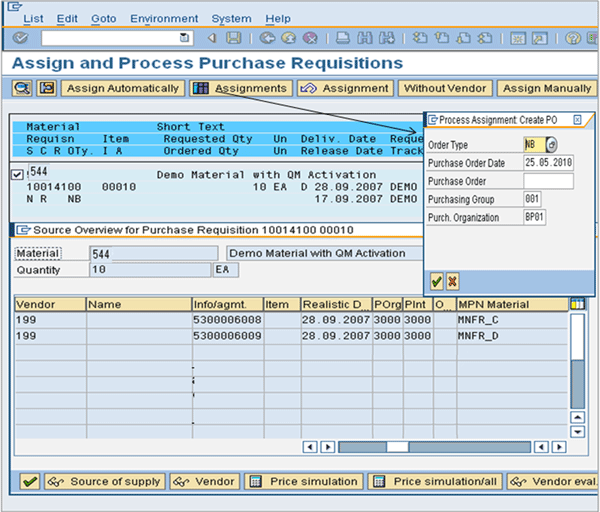Cancel Process Assignment dialog with red X
600x512 pixels.
[x=452, y=282]
